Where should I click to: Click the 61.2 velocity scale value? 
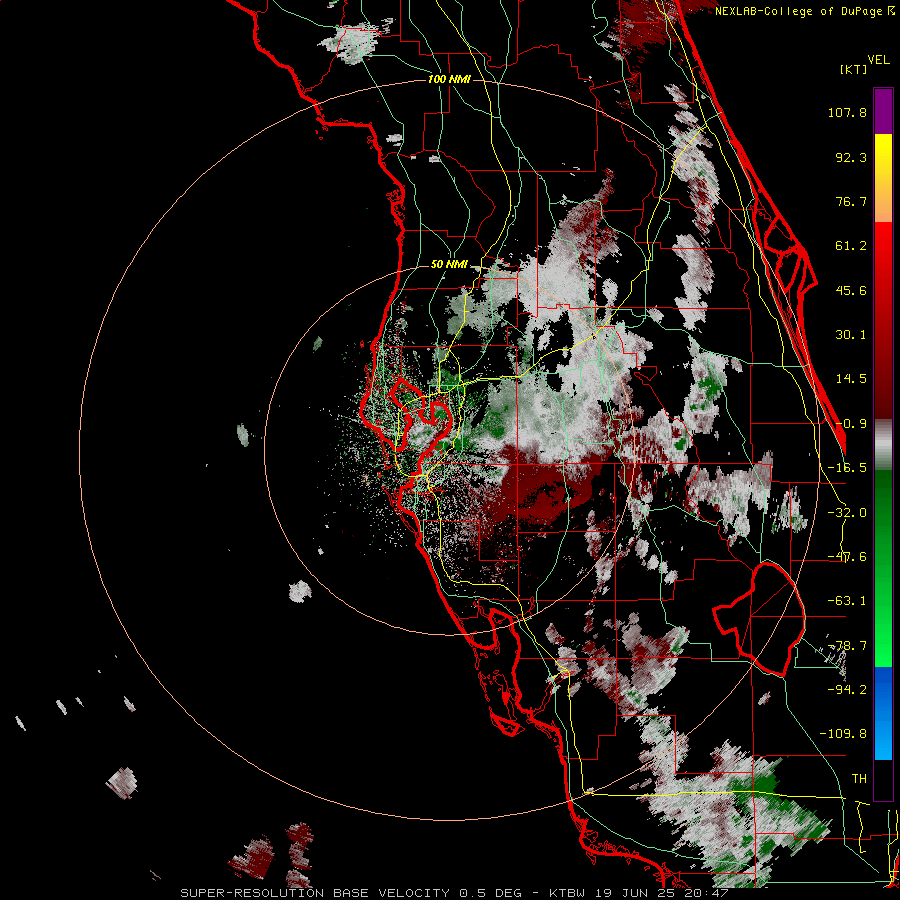click(x=851, y=246)
